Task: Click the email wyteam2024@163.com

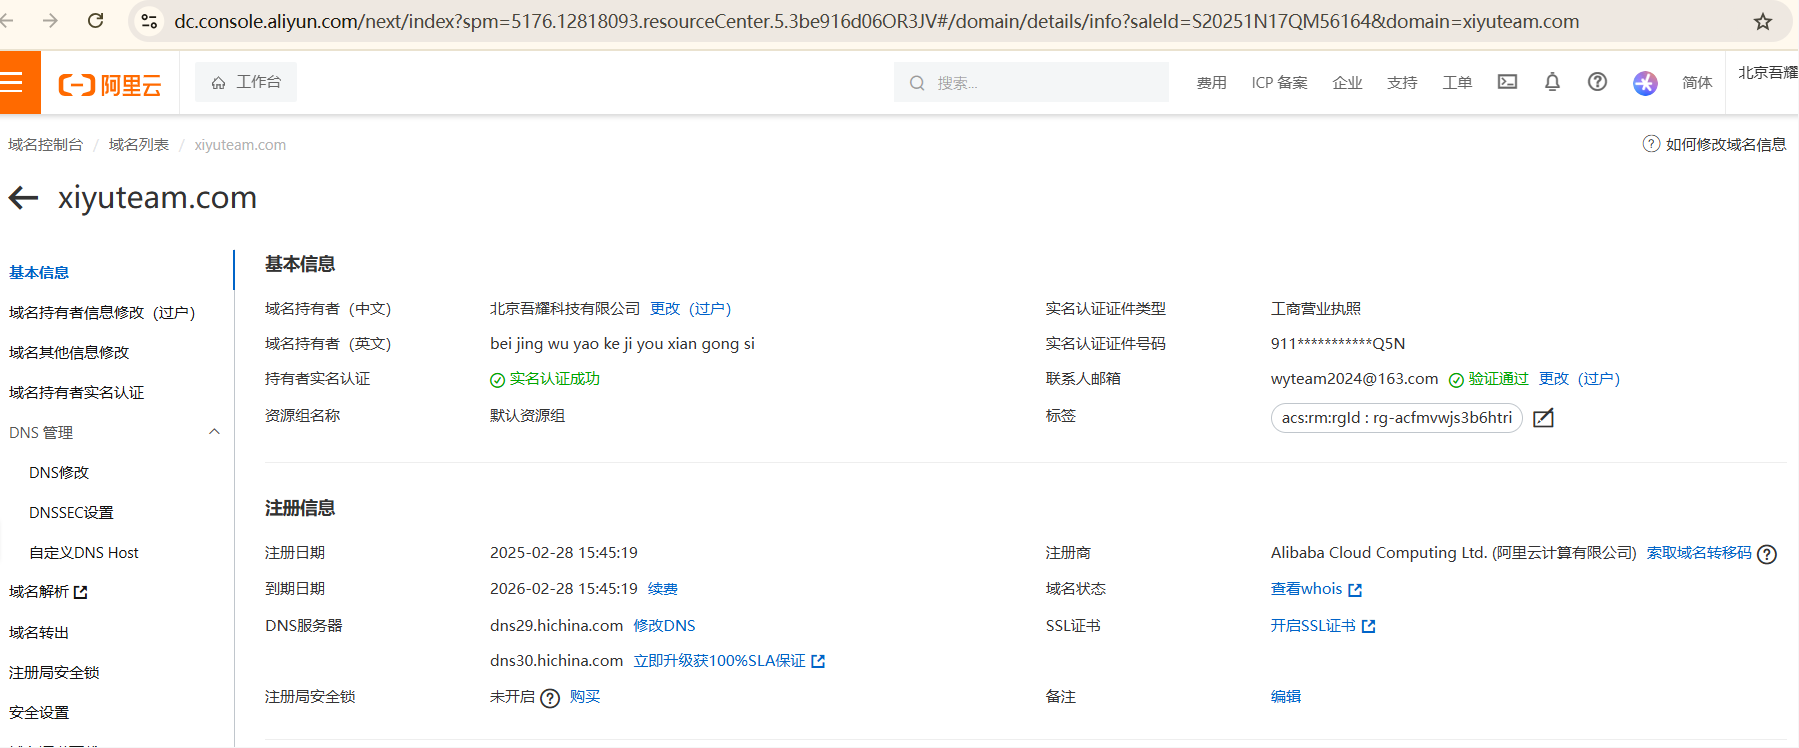Action: tap(1354, 379)
